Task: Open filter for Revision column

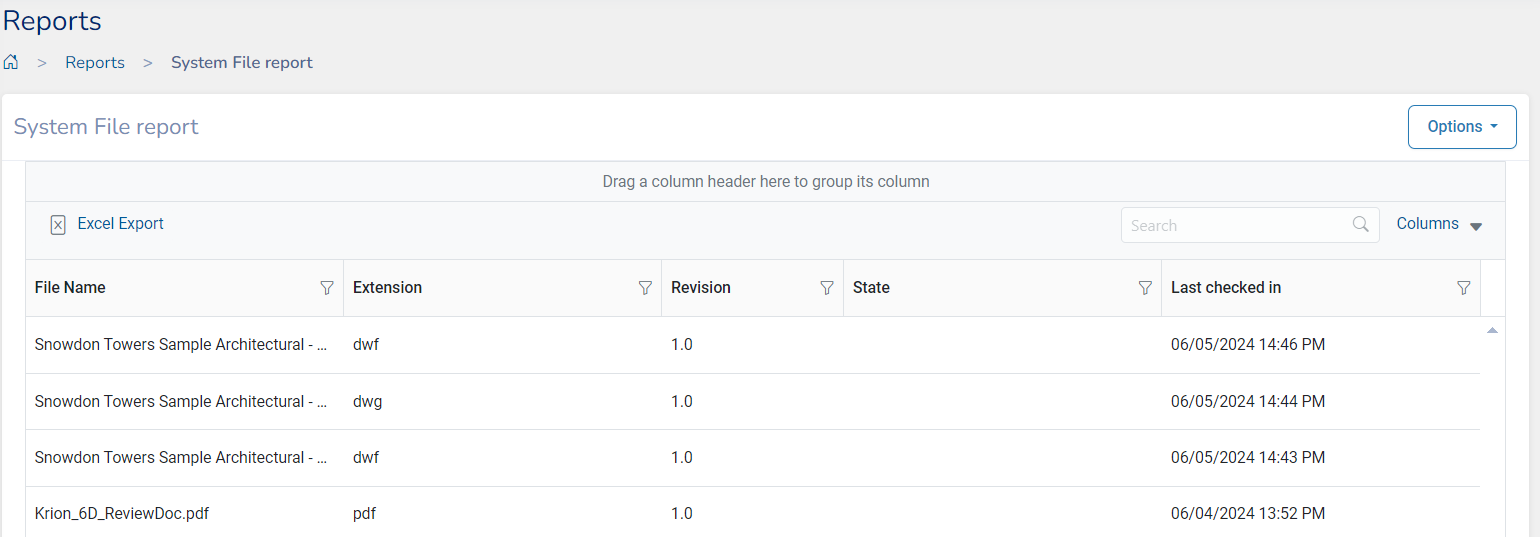Action: [827, 288]
